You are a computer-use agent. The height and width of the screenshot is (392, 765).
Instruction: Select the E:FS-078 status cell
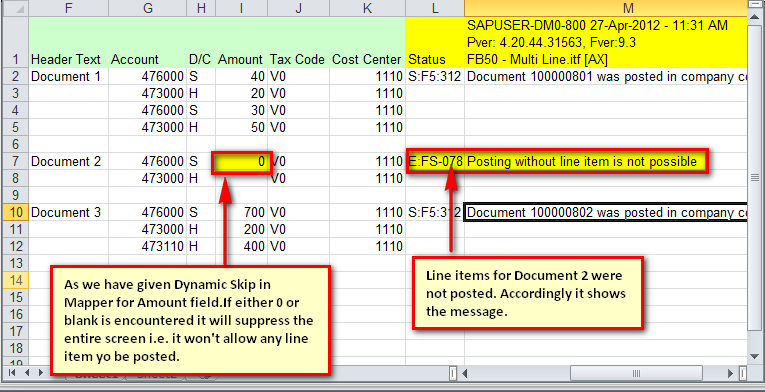click(435, 162)
